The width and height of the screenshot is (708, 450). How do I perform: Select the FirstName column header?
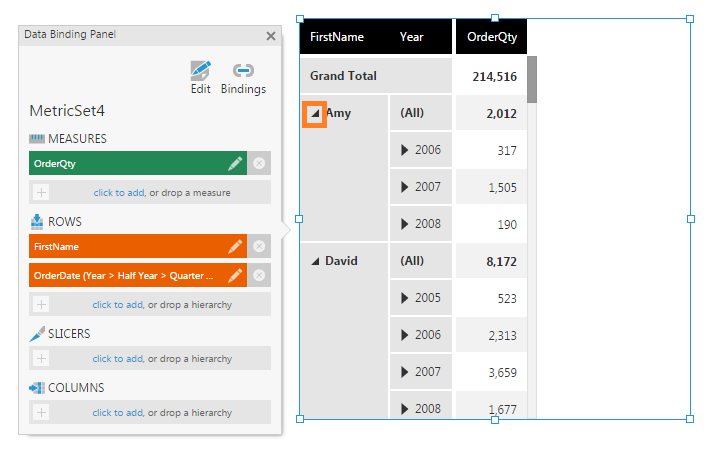(x=337, y=37)
